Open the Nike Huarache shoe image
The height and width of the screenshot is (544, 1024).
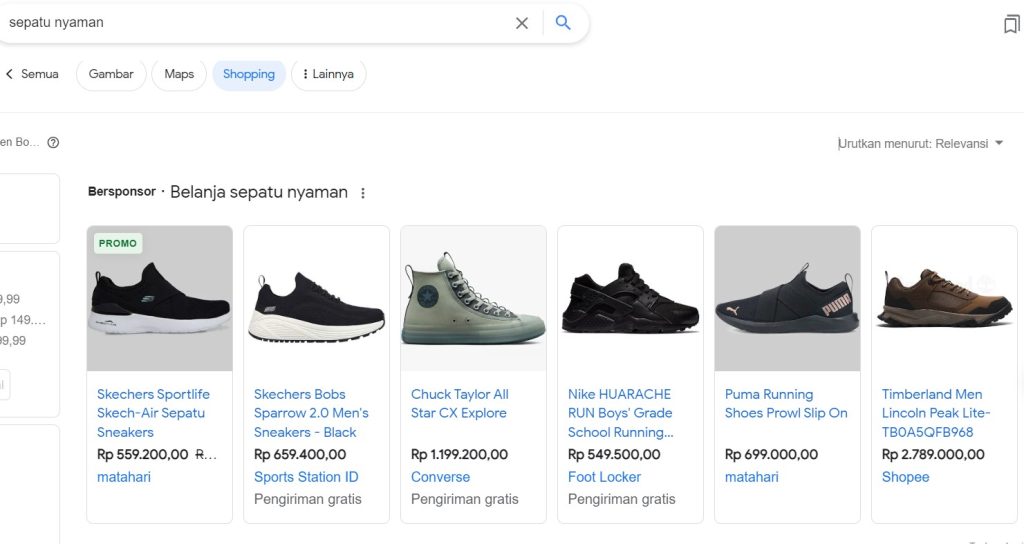click(x=630, y=298)
